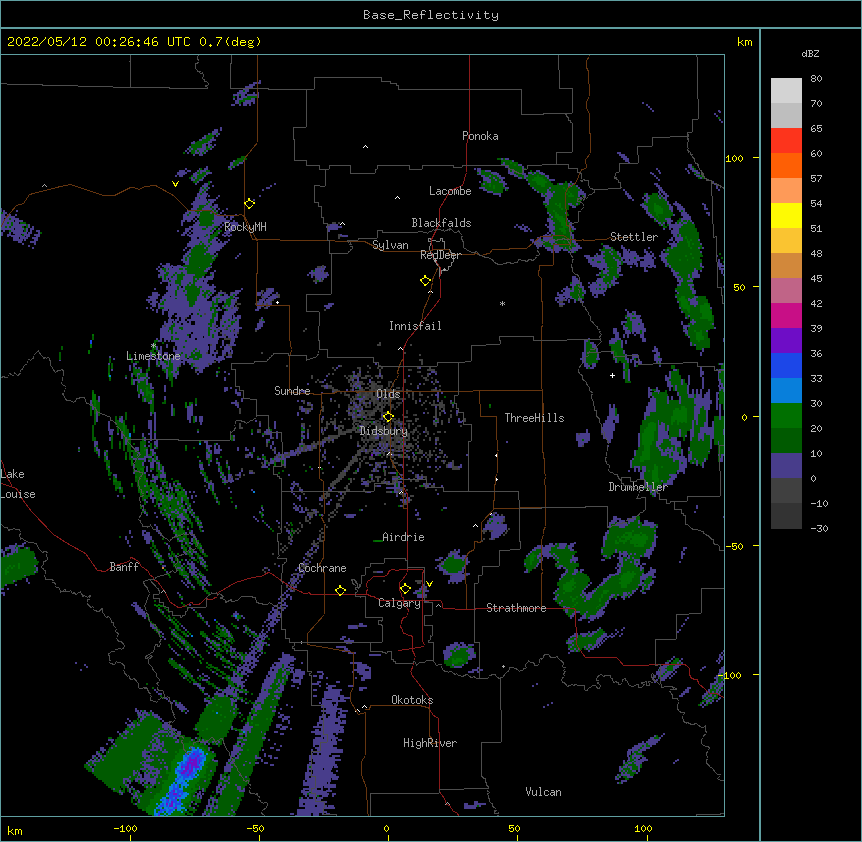Image resolution: width=862 pixels, height=842 pixels.
Task: Click the yellow V marker northwest of RockyMH
Action: click(x=175, y=184)
